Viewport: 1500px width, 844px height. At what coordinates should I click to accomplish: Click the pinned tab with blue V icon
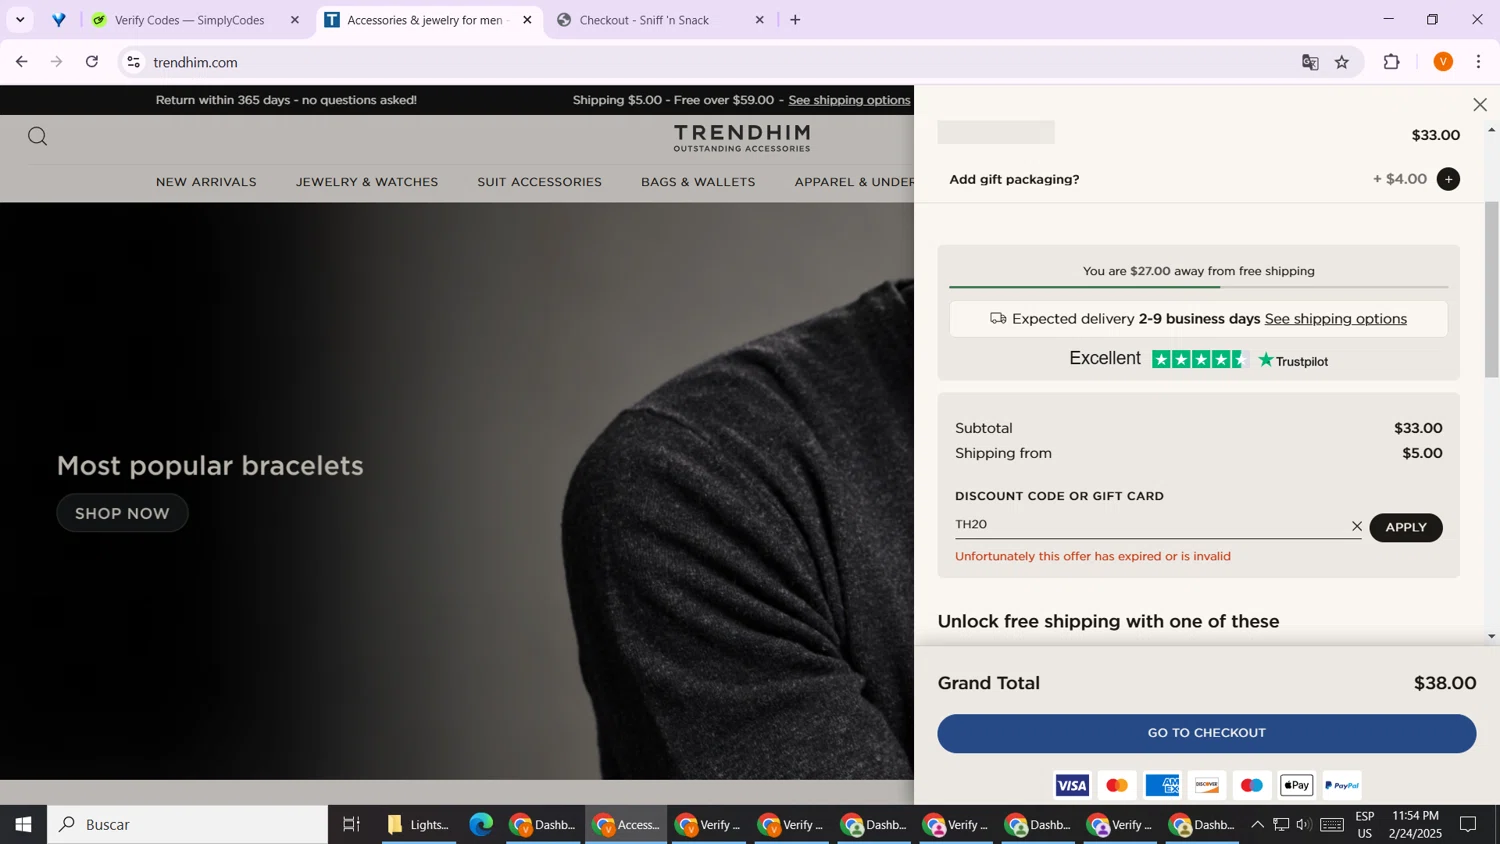point(59,20)
